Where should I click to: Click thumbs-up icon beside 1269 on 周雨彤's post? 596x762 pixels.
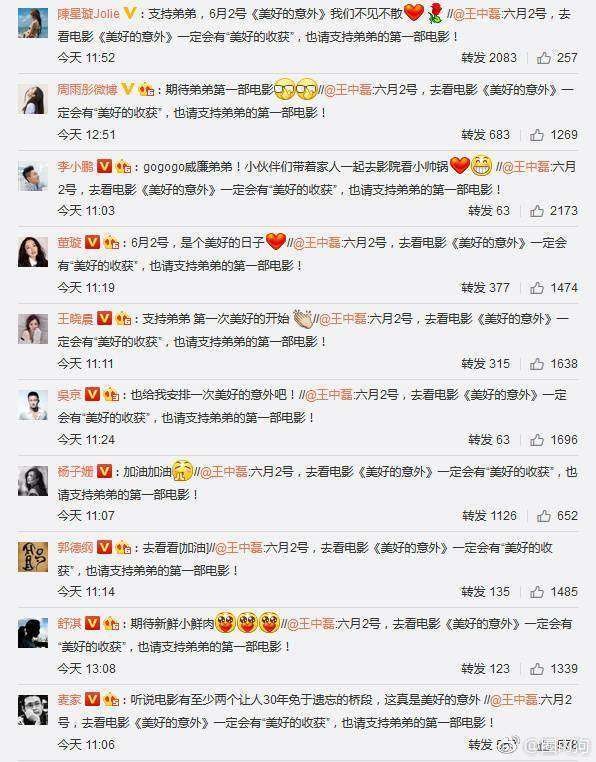(x=537, y=135)
